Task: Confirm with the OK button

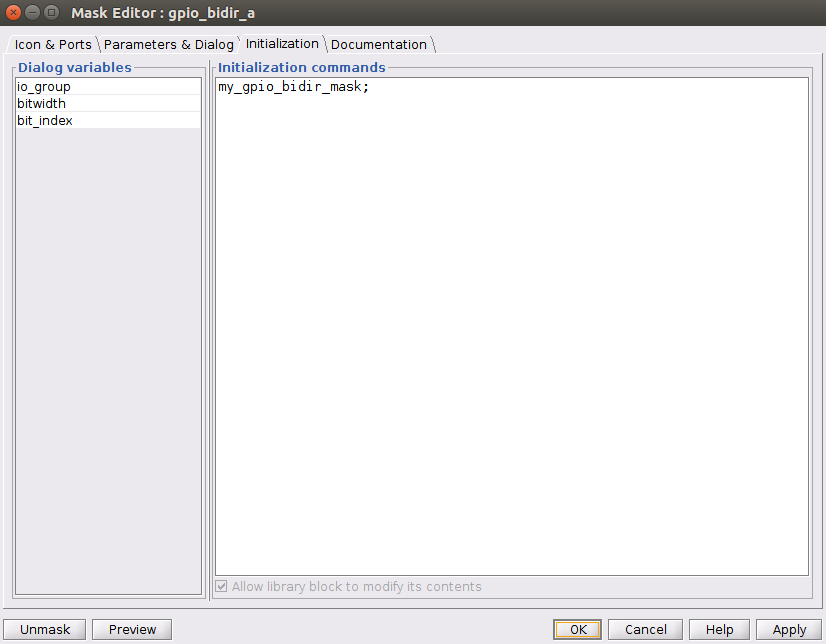Action: [x=577, y=629]
